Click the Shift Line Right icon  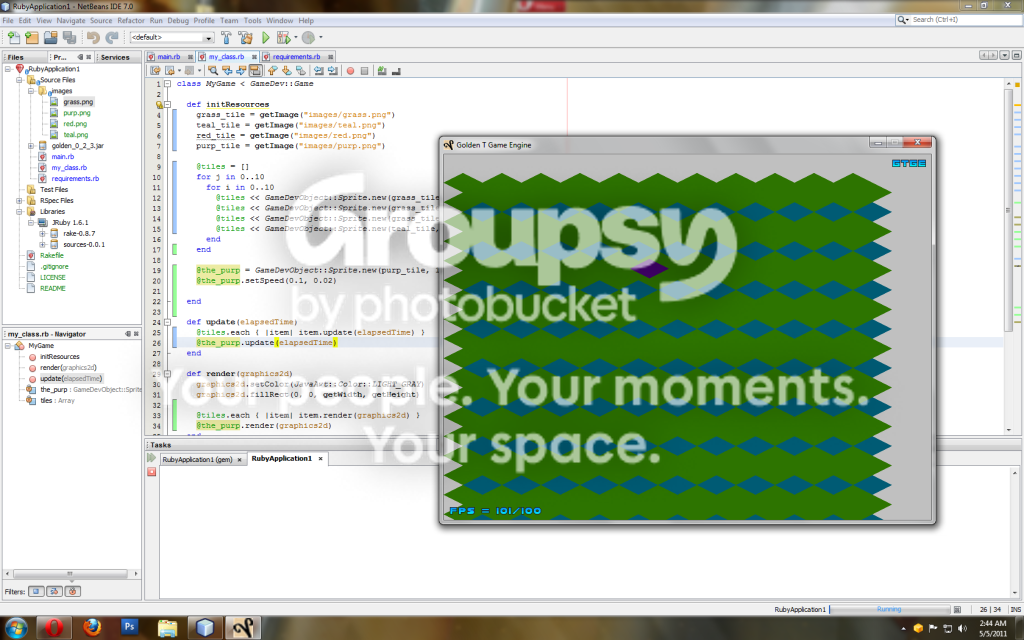pos(332,71)
